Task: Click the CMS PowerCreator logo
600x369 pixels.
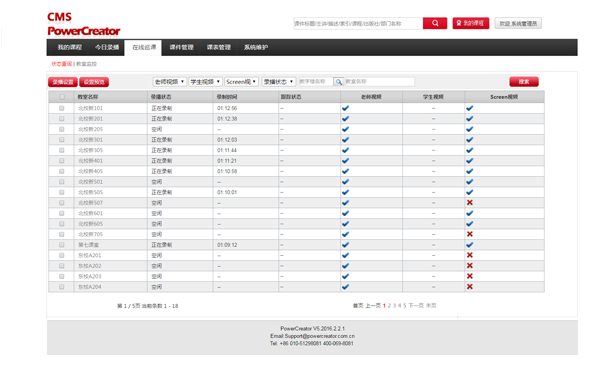Action: coord(83,24)
